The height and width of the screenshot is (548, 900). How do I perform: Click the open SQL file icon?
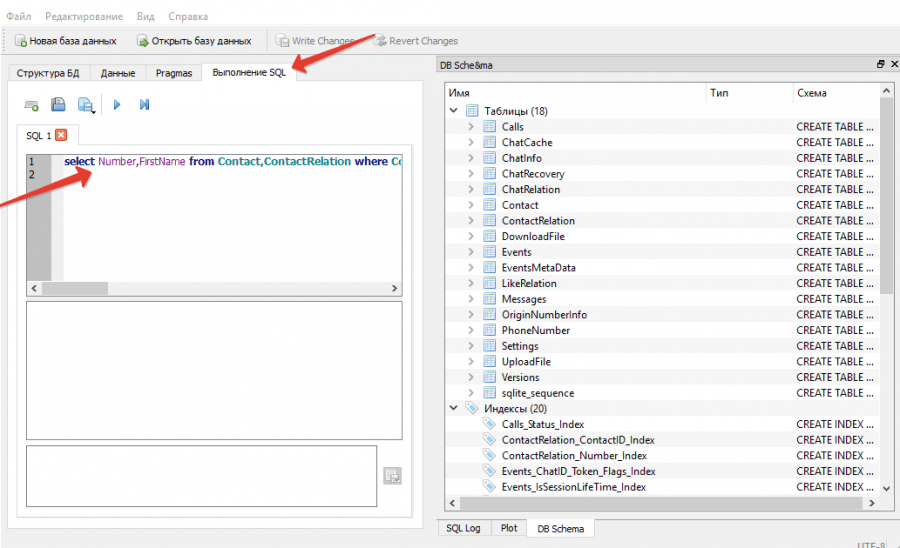tap(58, 104)
